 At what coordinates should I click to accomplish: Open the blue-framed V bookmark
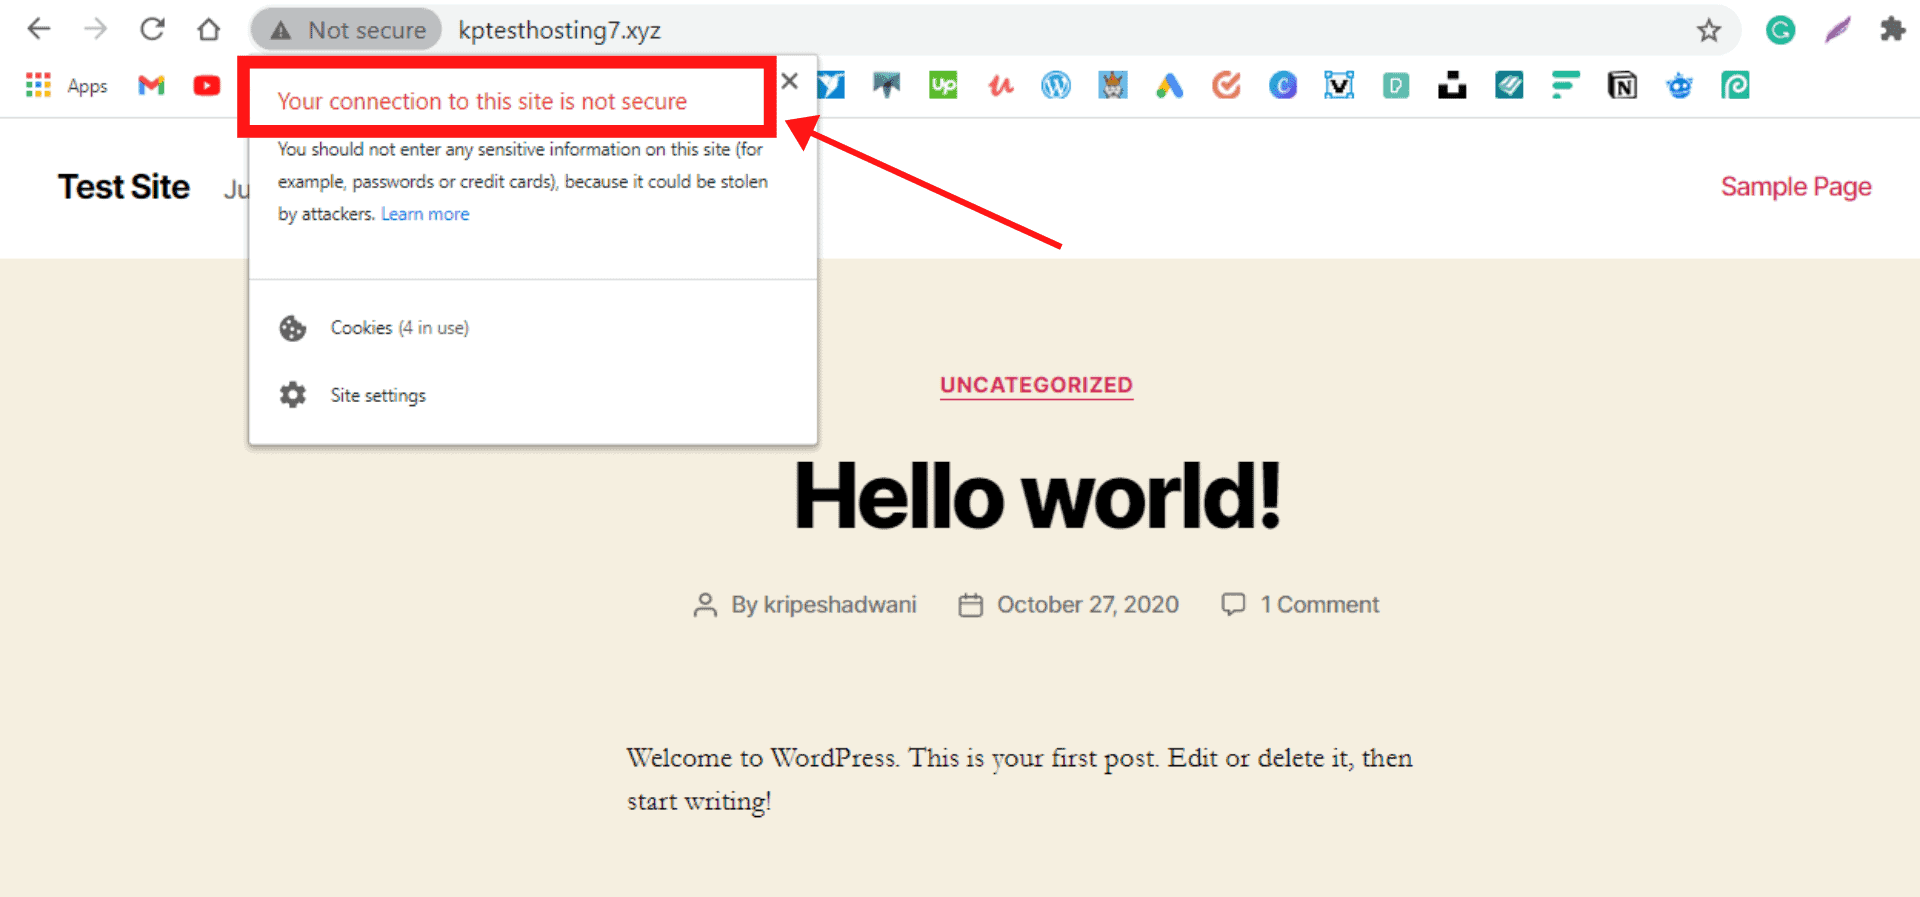1339,85
